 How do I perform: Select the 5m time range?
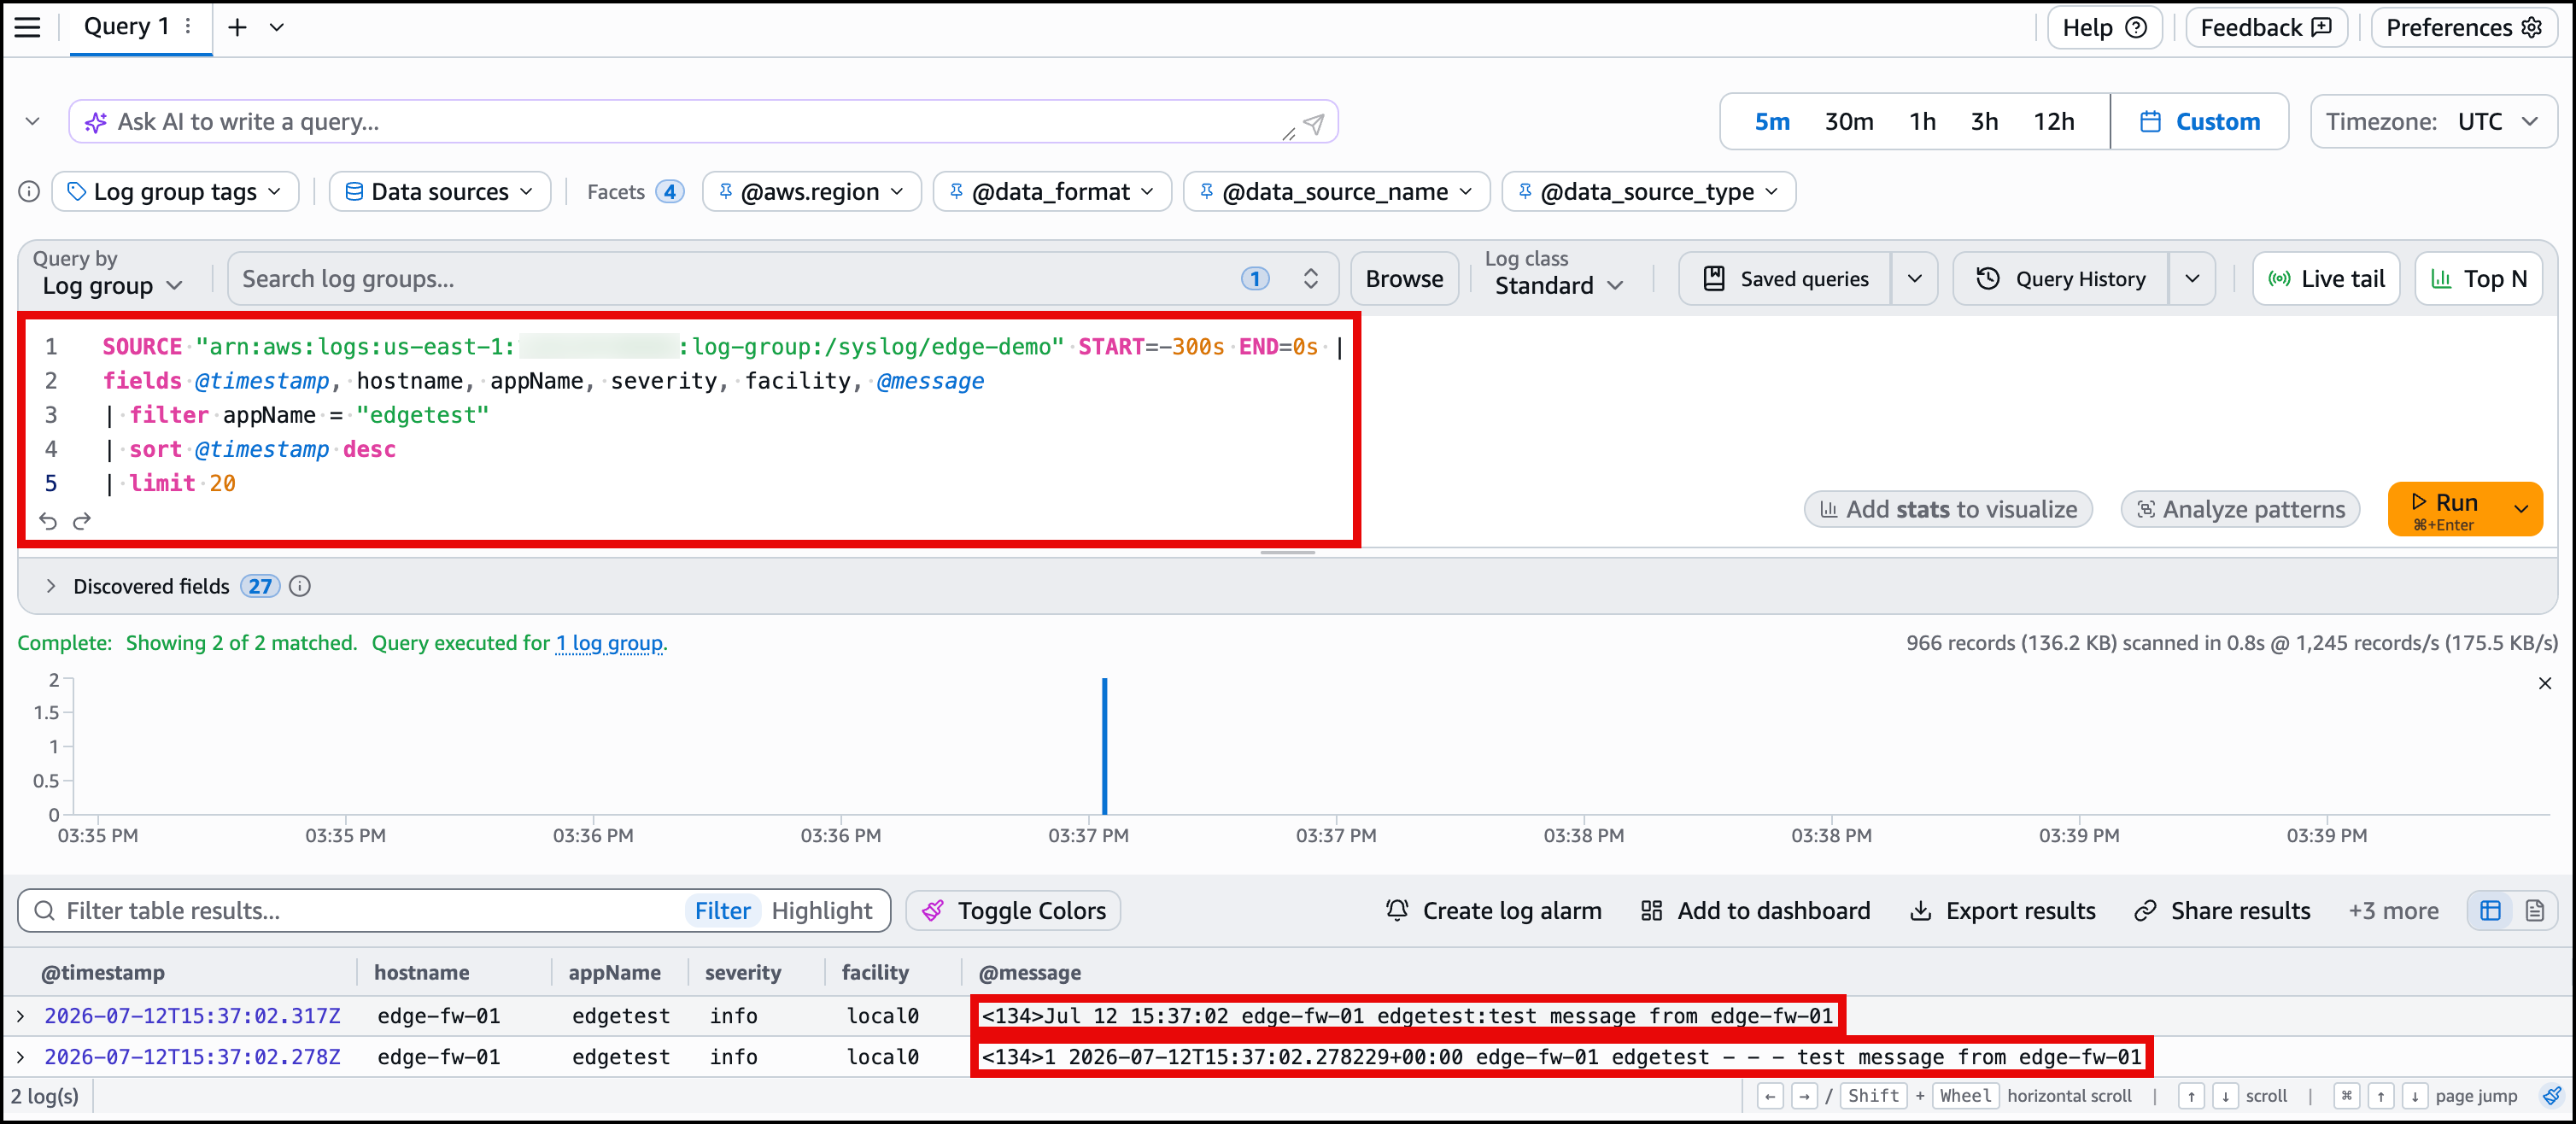1772,122
